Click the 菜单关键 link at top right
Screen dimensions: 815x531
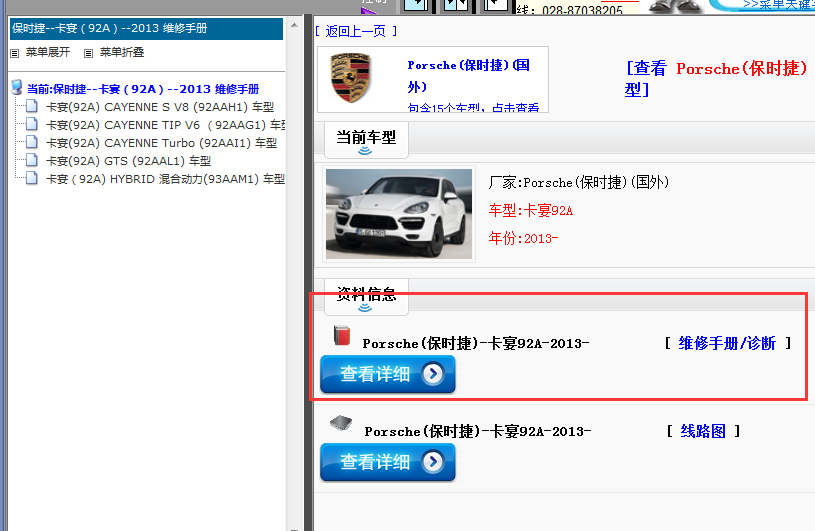778,5
